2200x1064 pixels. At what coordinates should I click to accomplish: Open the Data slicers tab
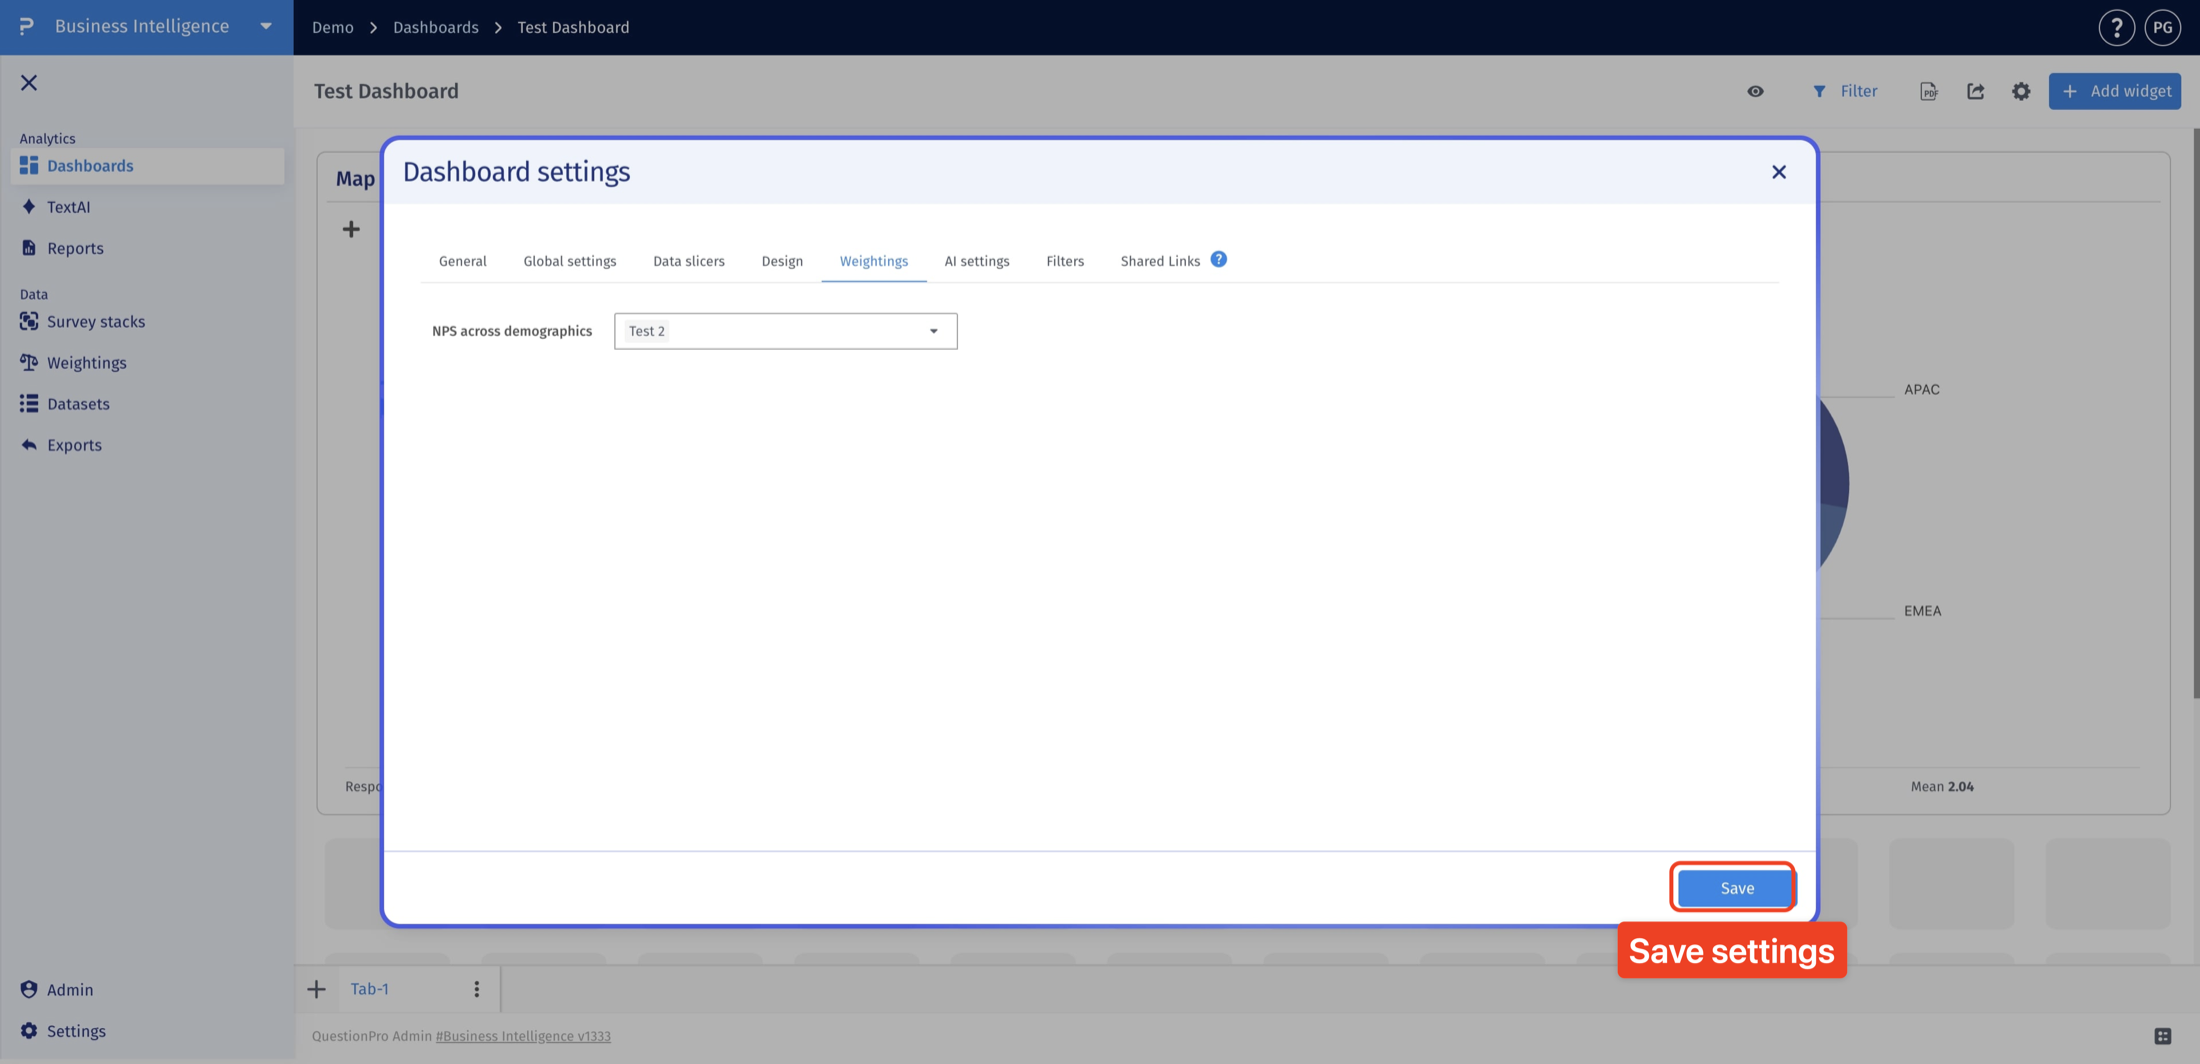click(x=688, y=261)
